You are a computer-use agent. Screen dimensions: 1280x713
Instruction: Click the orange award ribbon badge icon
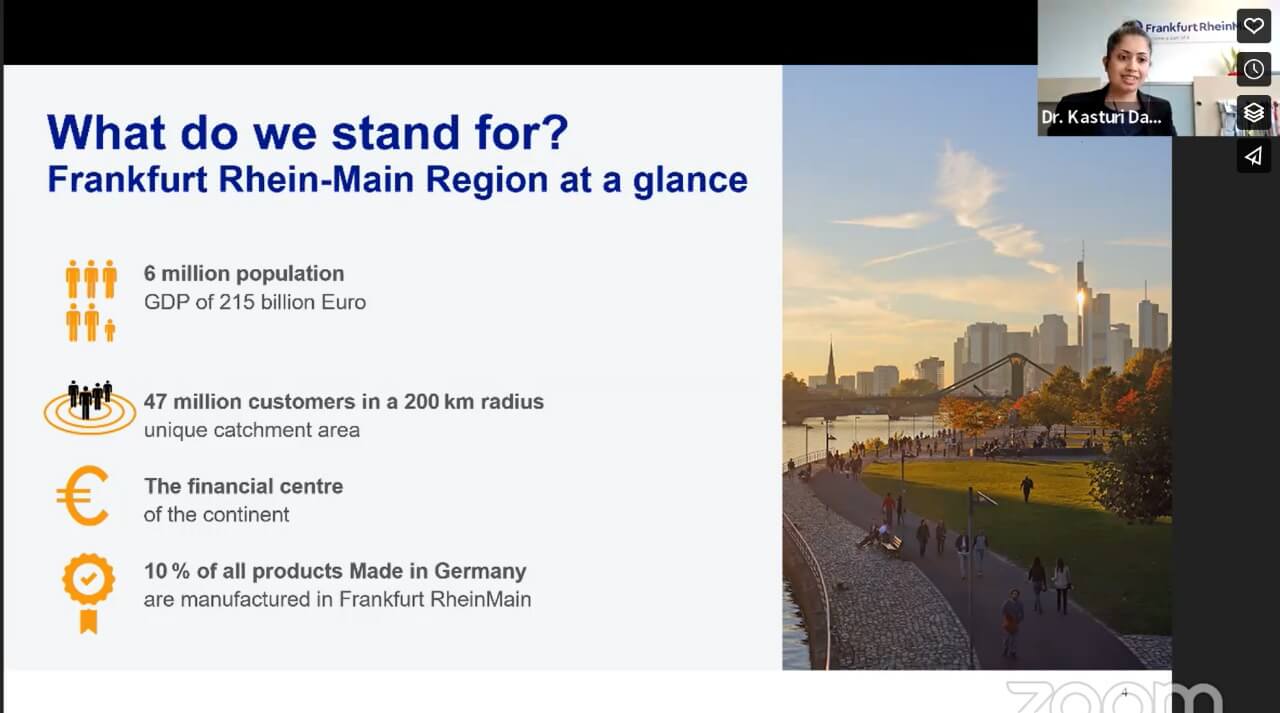89,593
